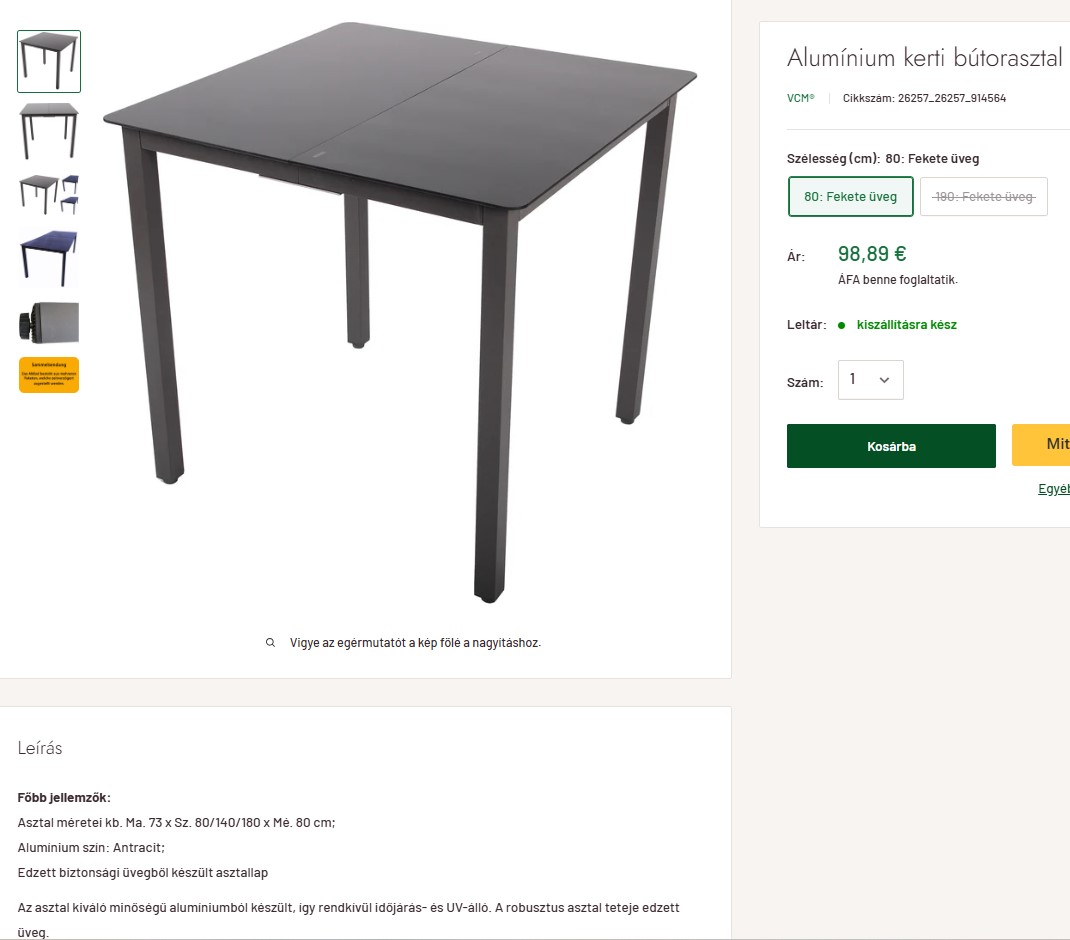Open the orange shipping notice thumbnail
The width and height of the screenshot is (1070, 940).
(49, 375)
